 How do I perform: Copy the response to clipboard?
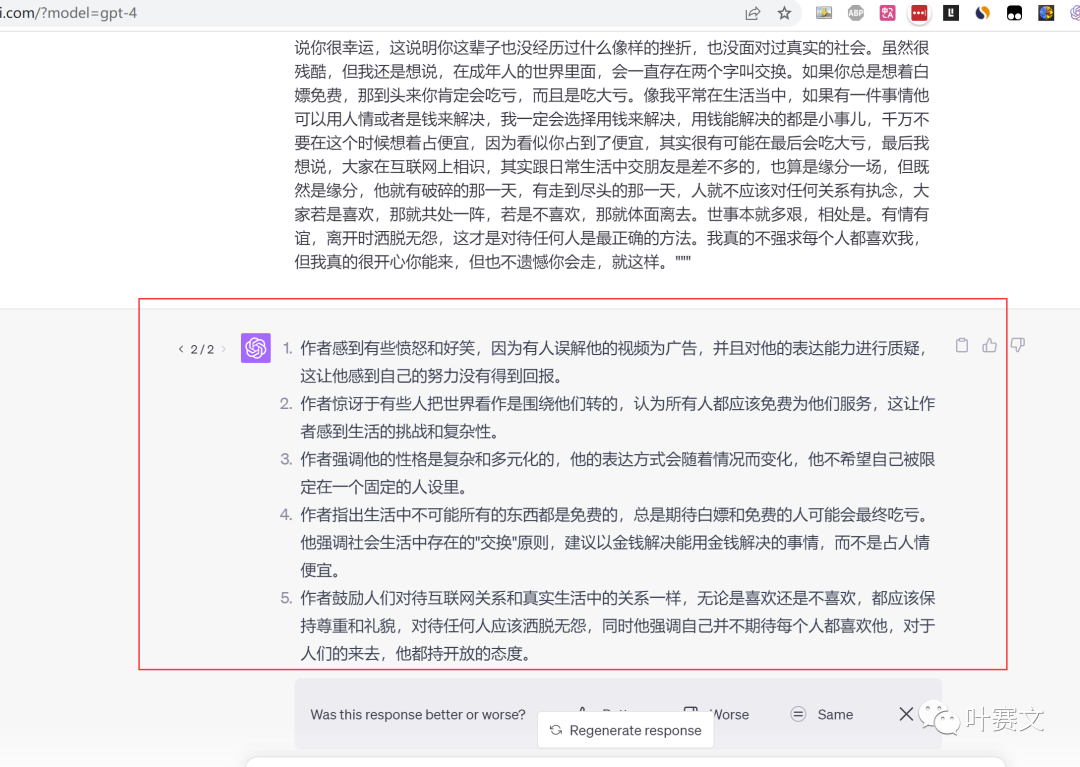coord(961,345)
